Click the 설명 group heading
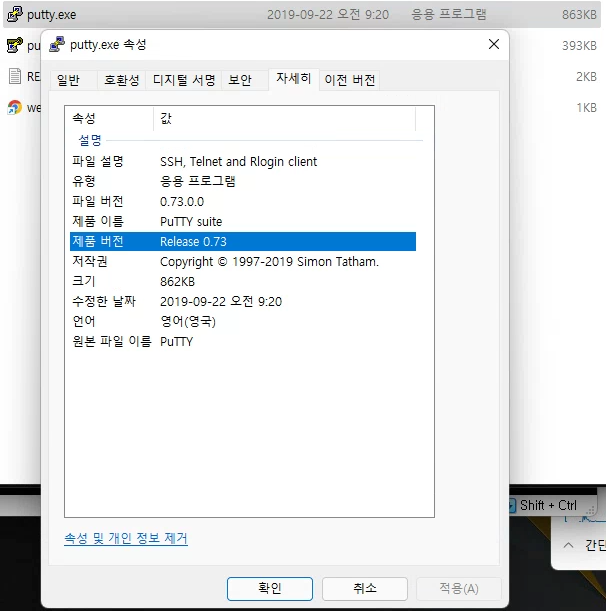The image size is (606, 611). pos(90,140)
